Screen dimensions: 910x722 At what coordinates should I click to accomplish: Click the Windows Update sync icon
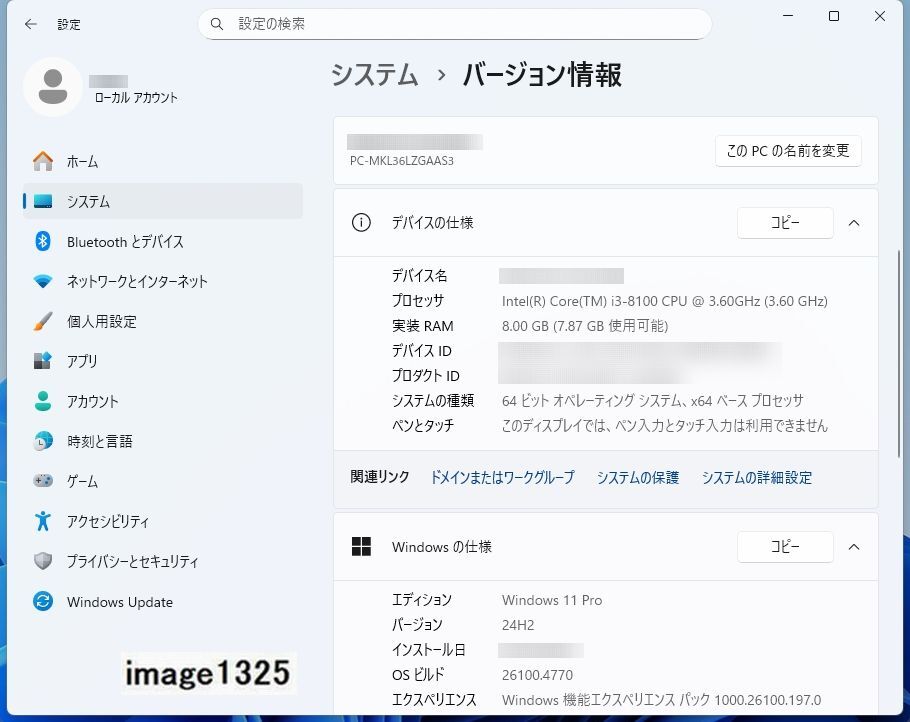tap(43, 601)
